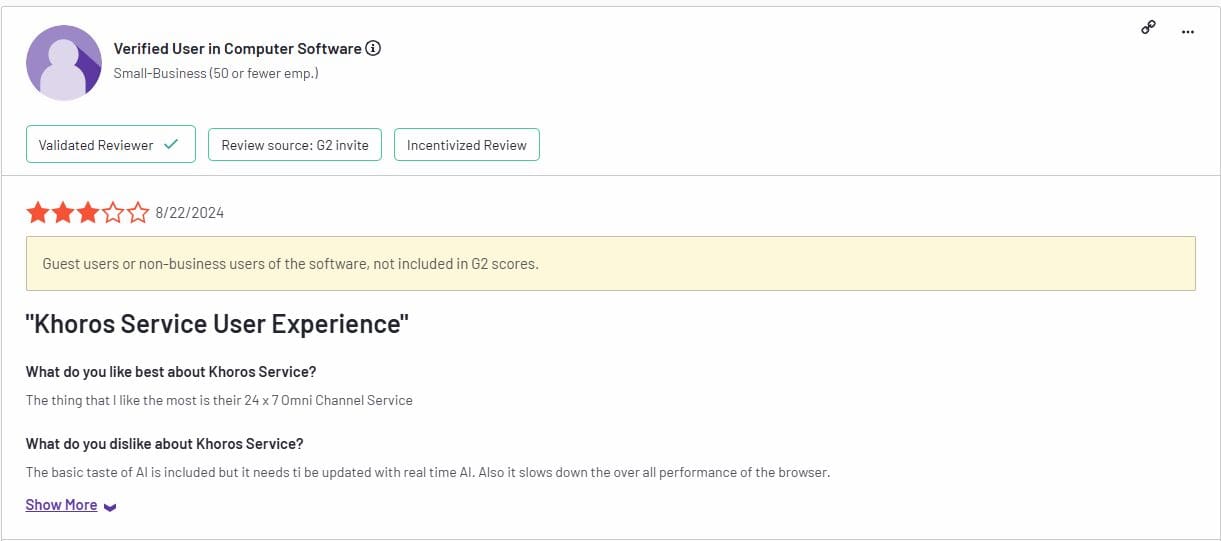Select the Incentivized Review badge

click(x=467, y=145)
